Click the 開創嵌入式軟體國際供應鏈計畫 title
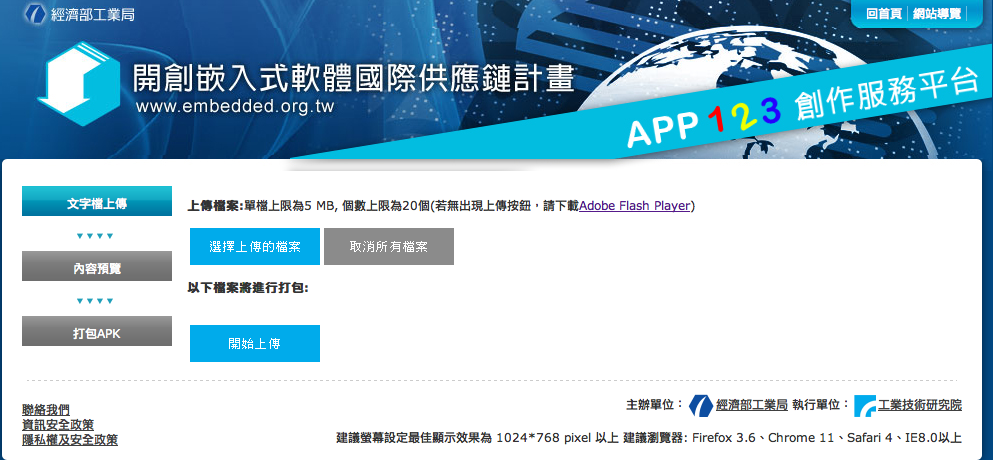 click(353, 77)
